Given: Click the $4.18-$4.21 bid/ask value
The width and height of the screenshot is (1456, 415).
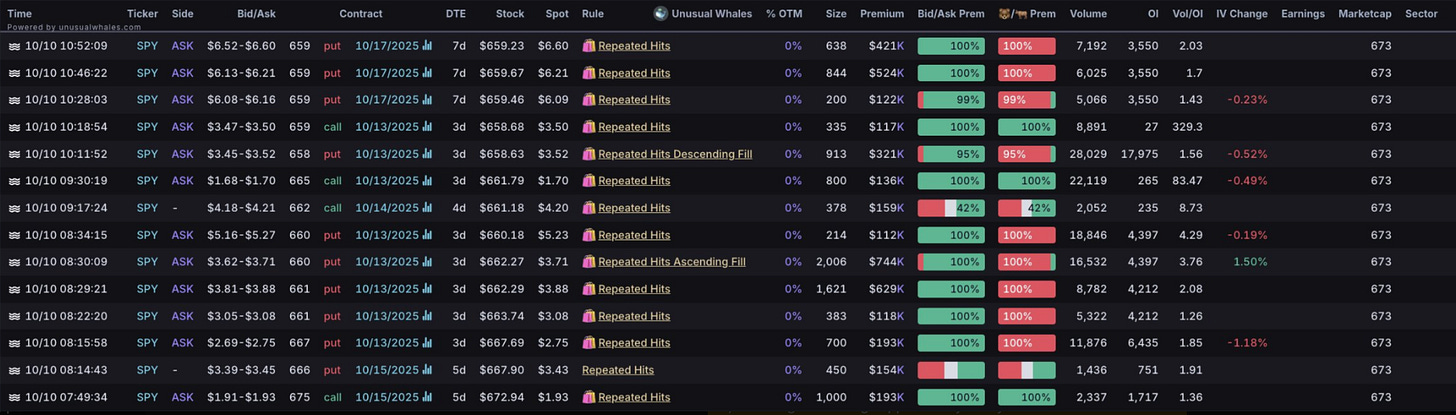Looking at the screenshot, I should pos(241,208).
